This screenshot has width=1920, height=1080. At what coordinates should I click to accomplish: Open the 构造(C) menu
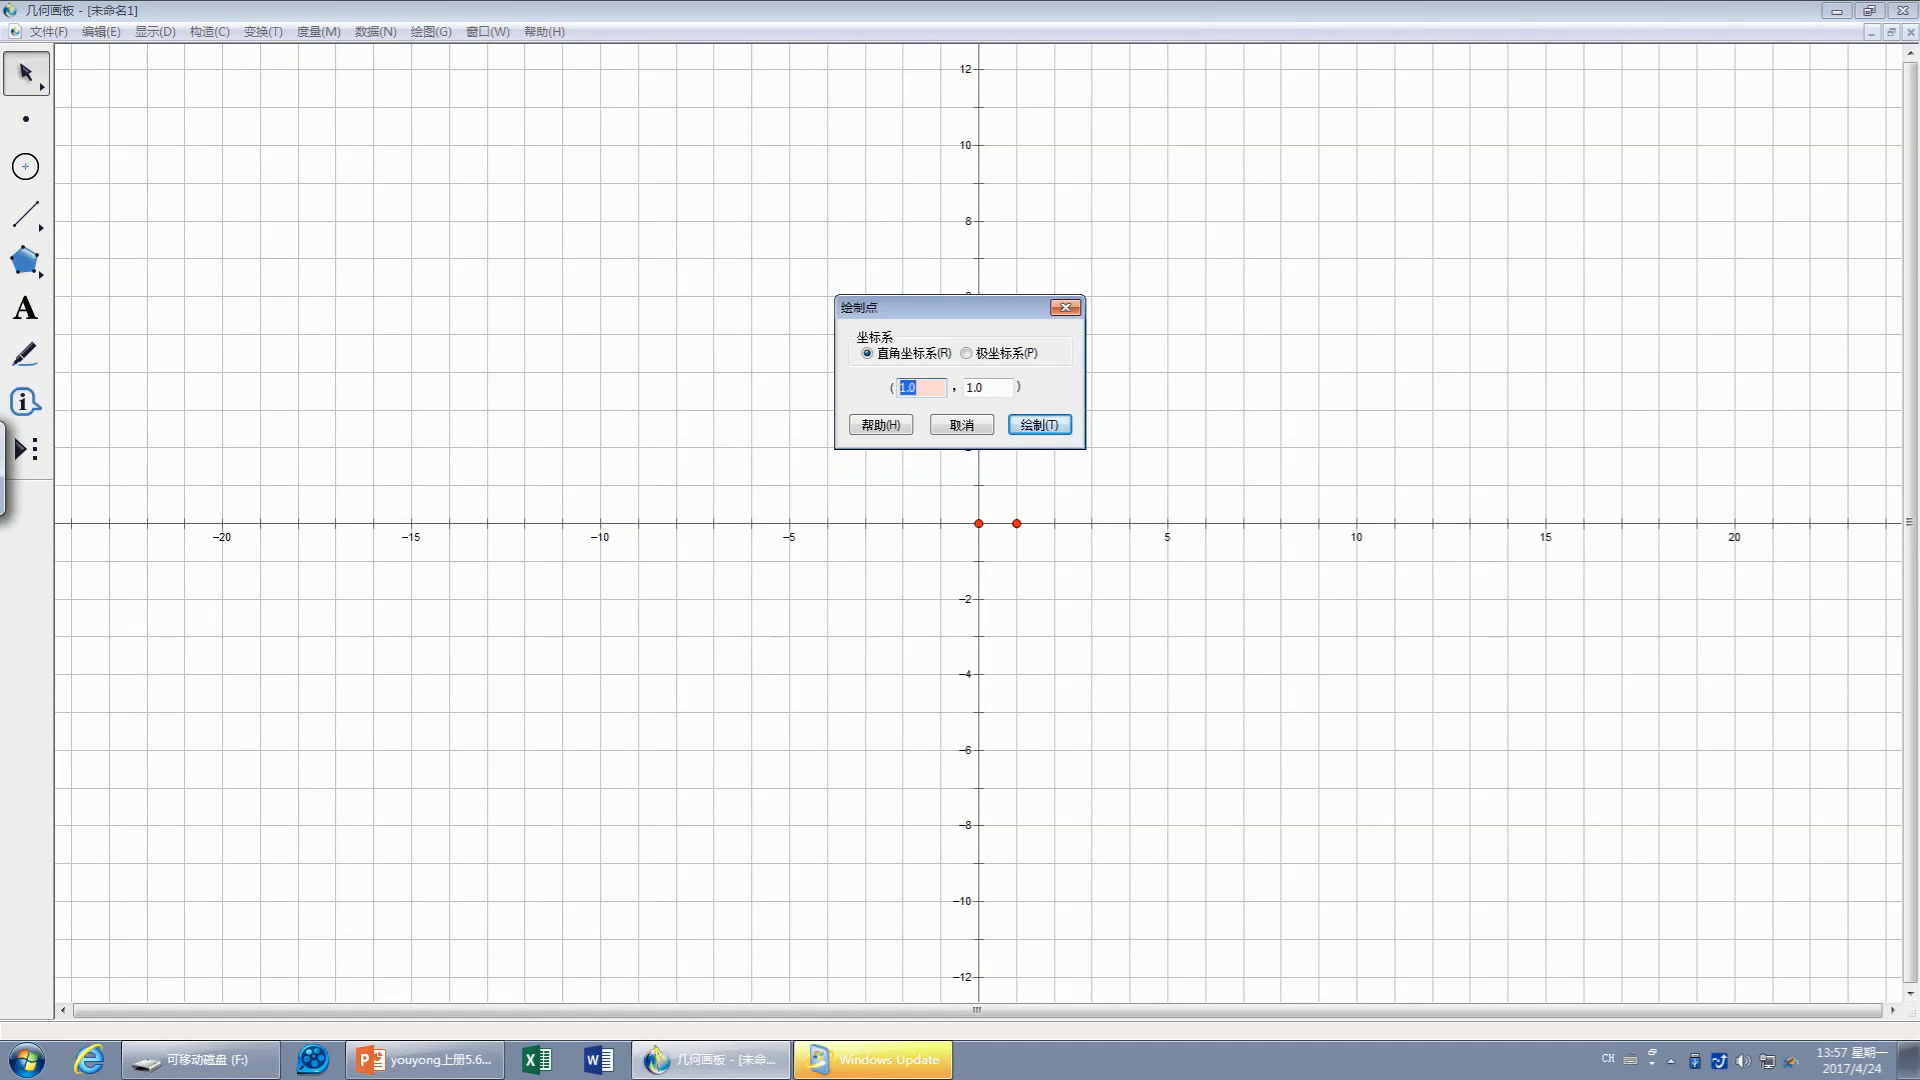[209, 32]
